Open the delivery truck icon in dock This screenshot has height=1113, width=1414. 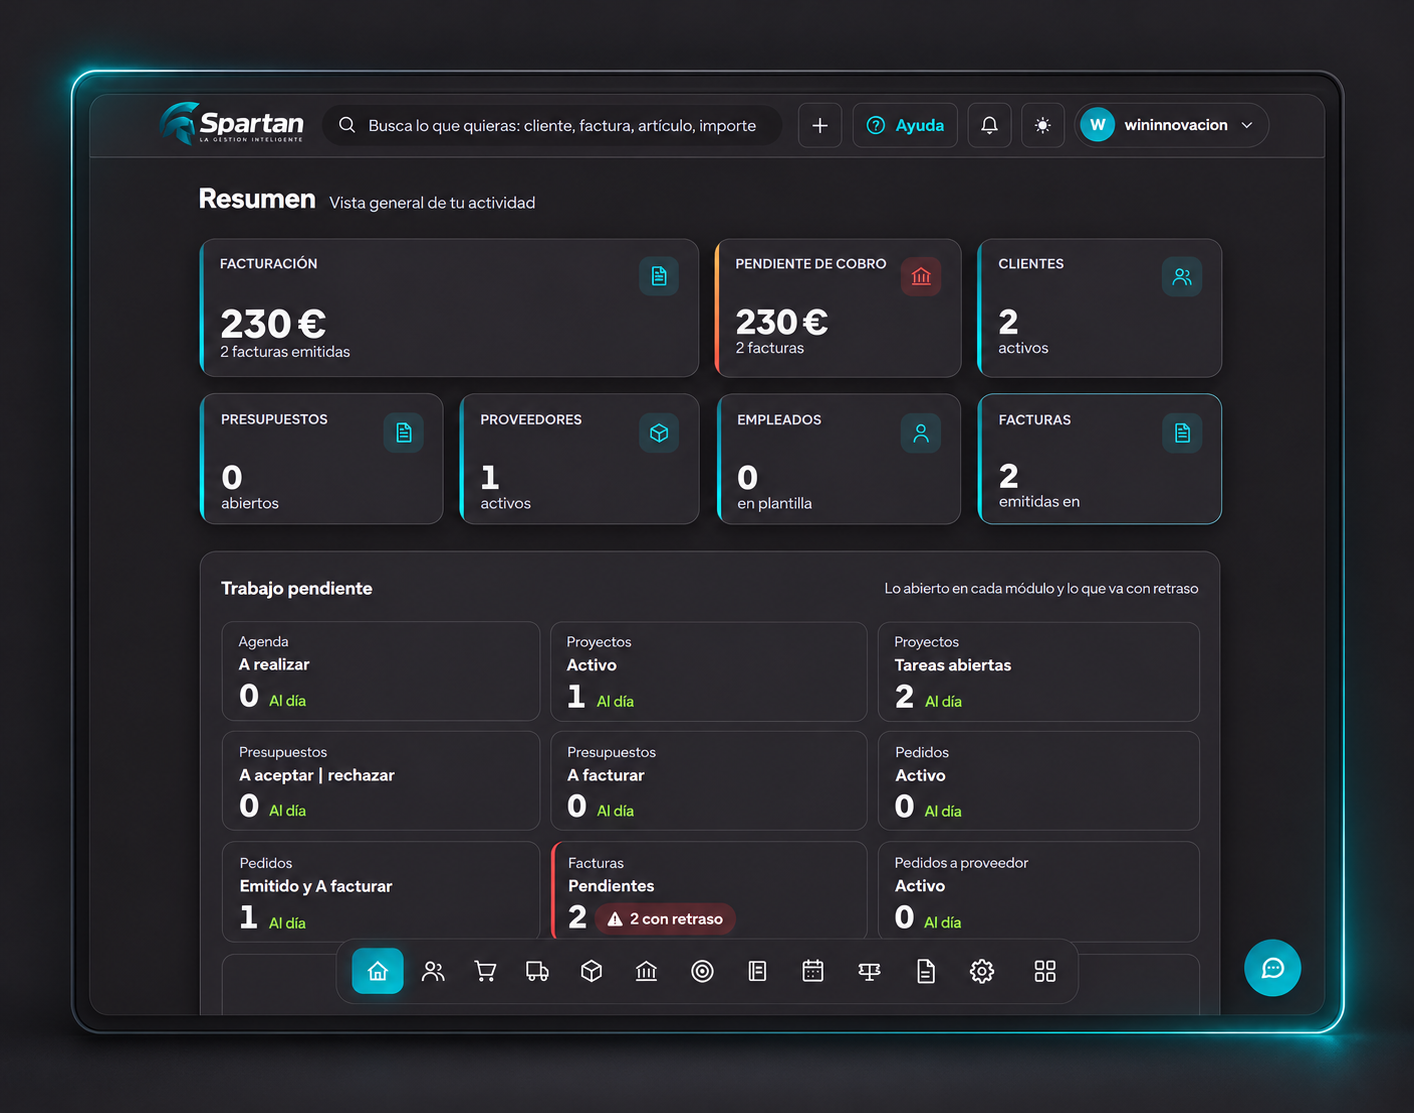coord(537,971)
